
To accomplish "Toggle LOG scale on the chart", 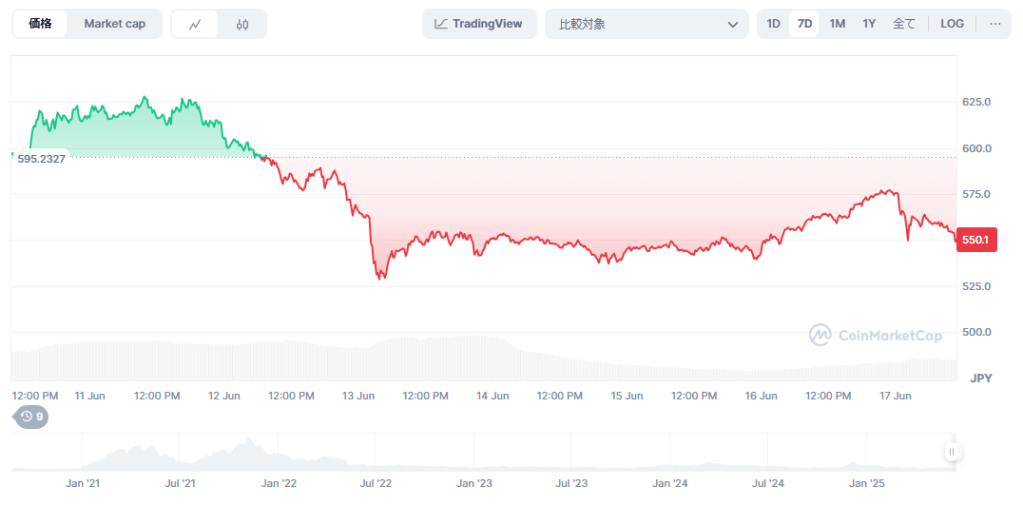I will pyautogui.click(x=952, y=24).
